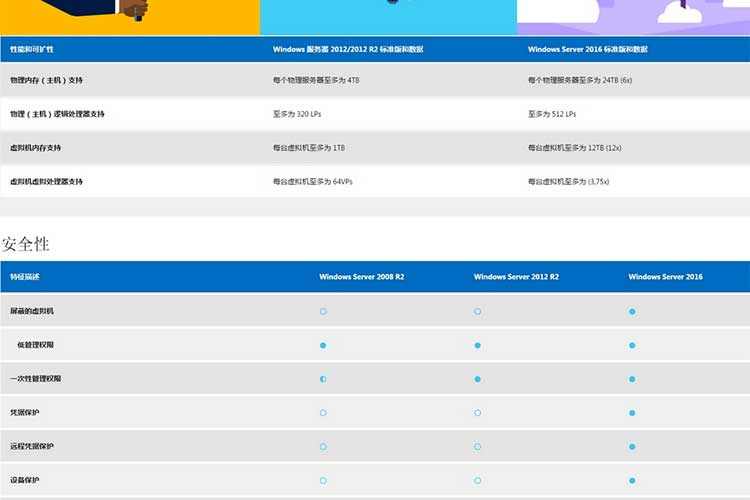Click the 至多为 512 LPs value
The image size is (750, 500).
[552, 114]
